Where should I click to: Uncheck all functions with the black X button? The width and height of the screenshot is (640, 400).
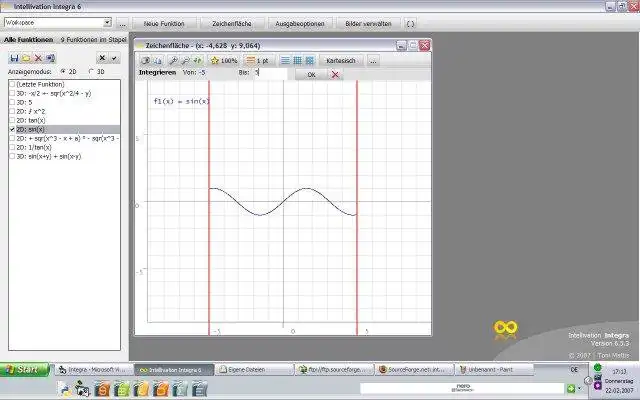click(x=102, y=58)
